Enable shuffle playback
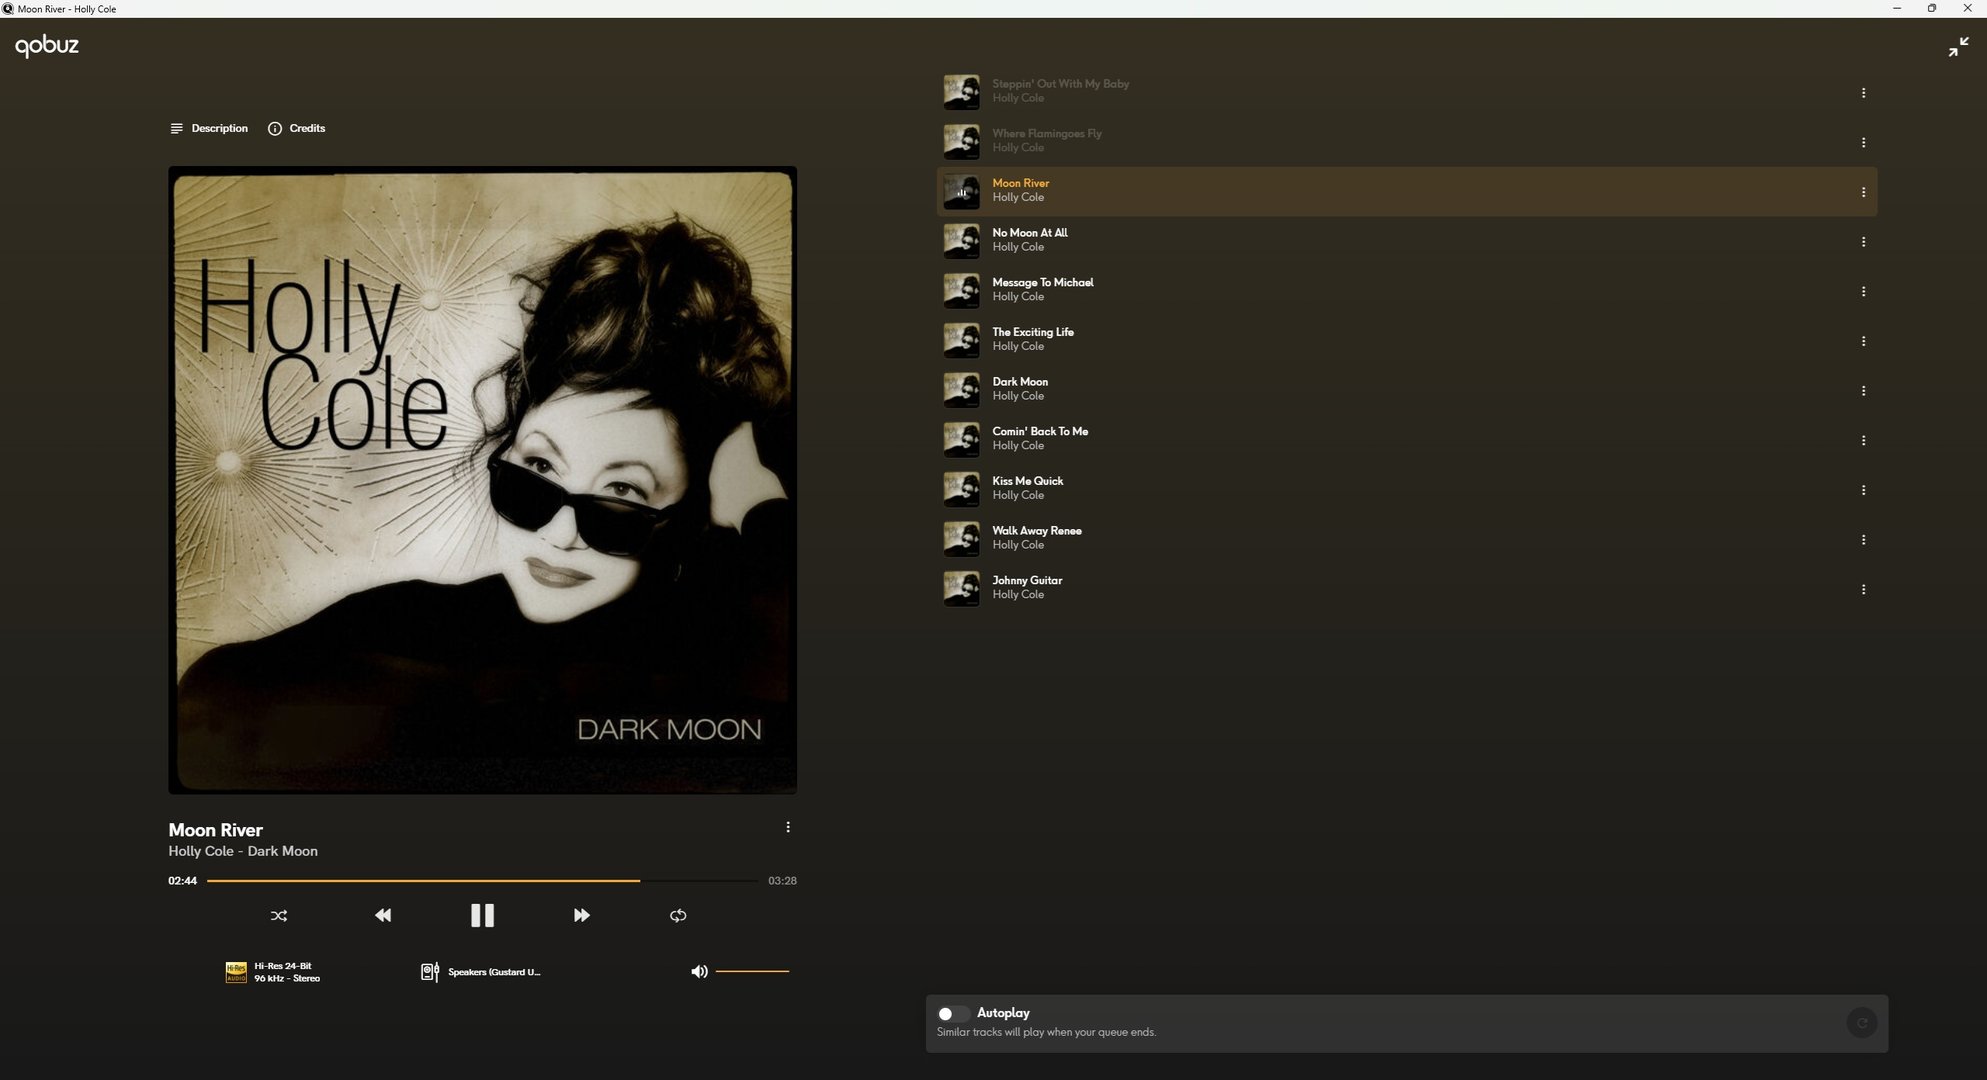This screenshot has width=1987, height=1080. click(x=279, y=915)
